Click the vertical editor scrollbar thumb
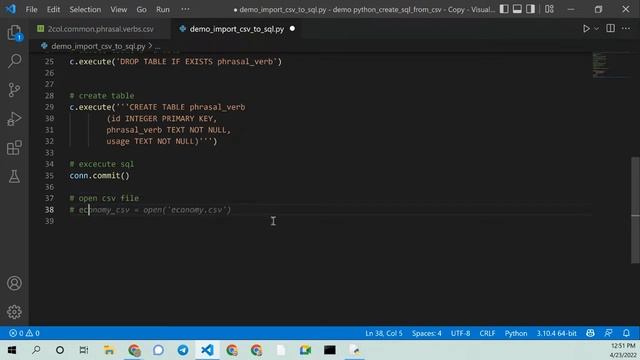640x360 pixels. pyautogui.click(x=635, y=210)
